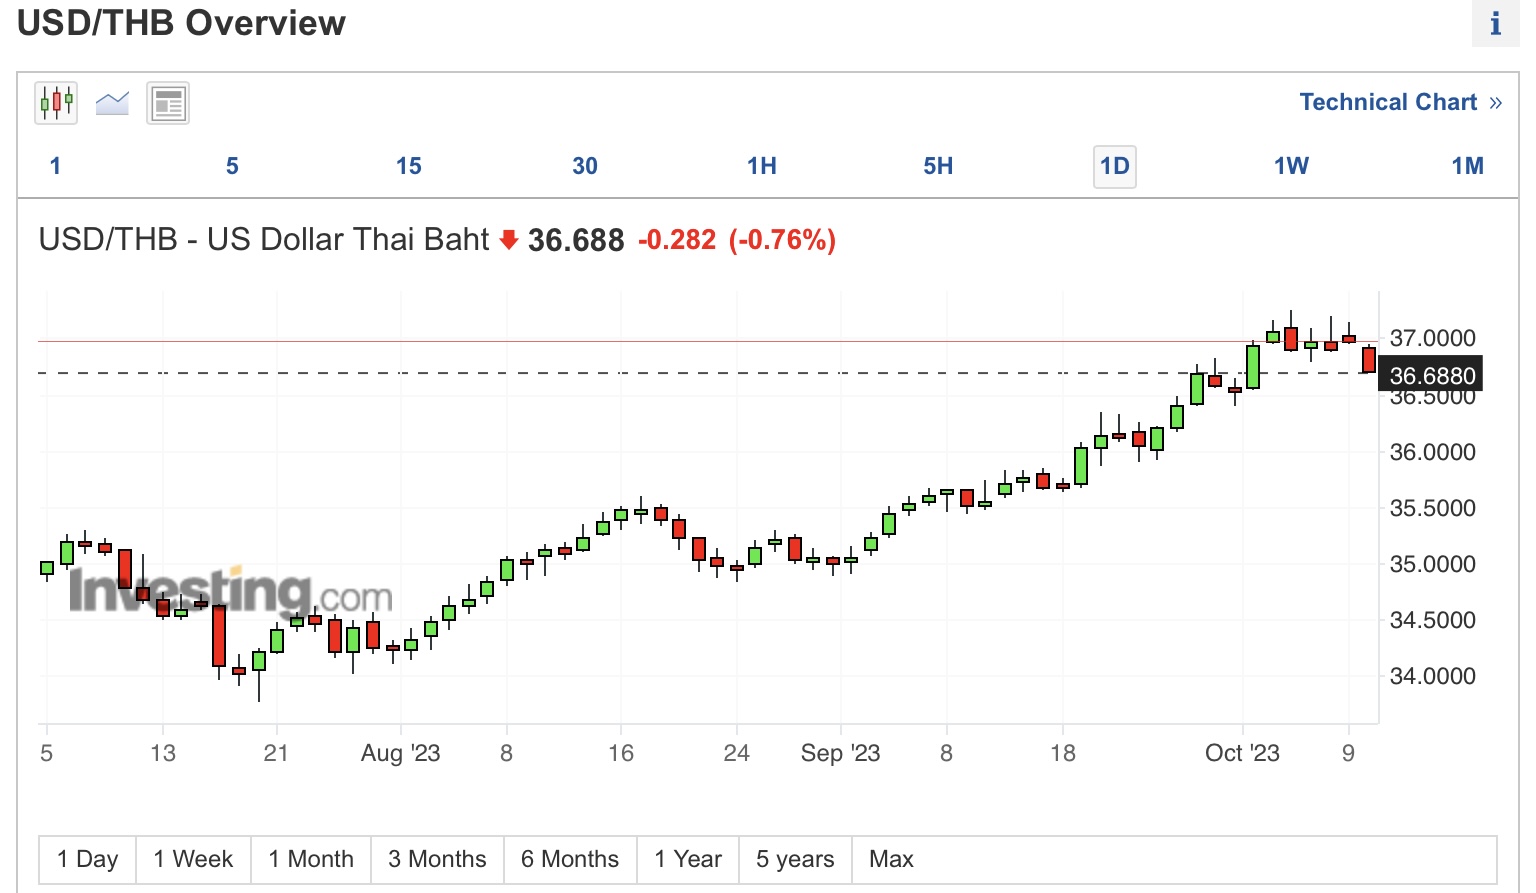
Task: Select the 1H interval
Action: click(x=762, y=166)
